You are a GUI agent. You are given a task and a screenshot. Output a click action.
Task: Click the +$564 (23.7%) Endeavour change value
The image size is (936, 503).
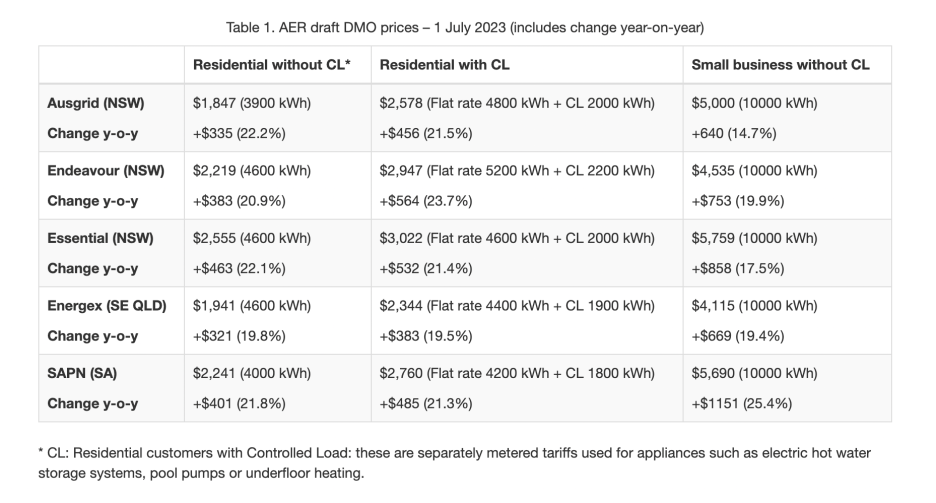tap(426, 200)
